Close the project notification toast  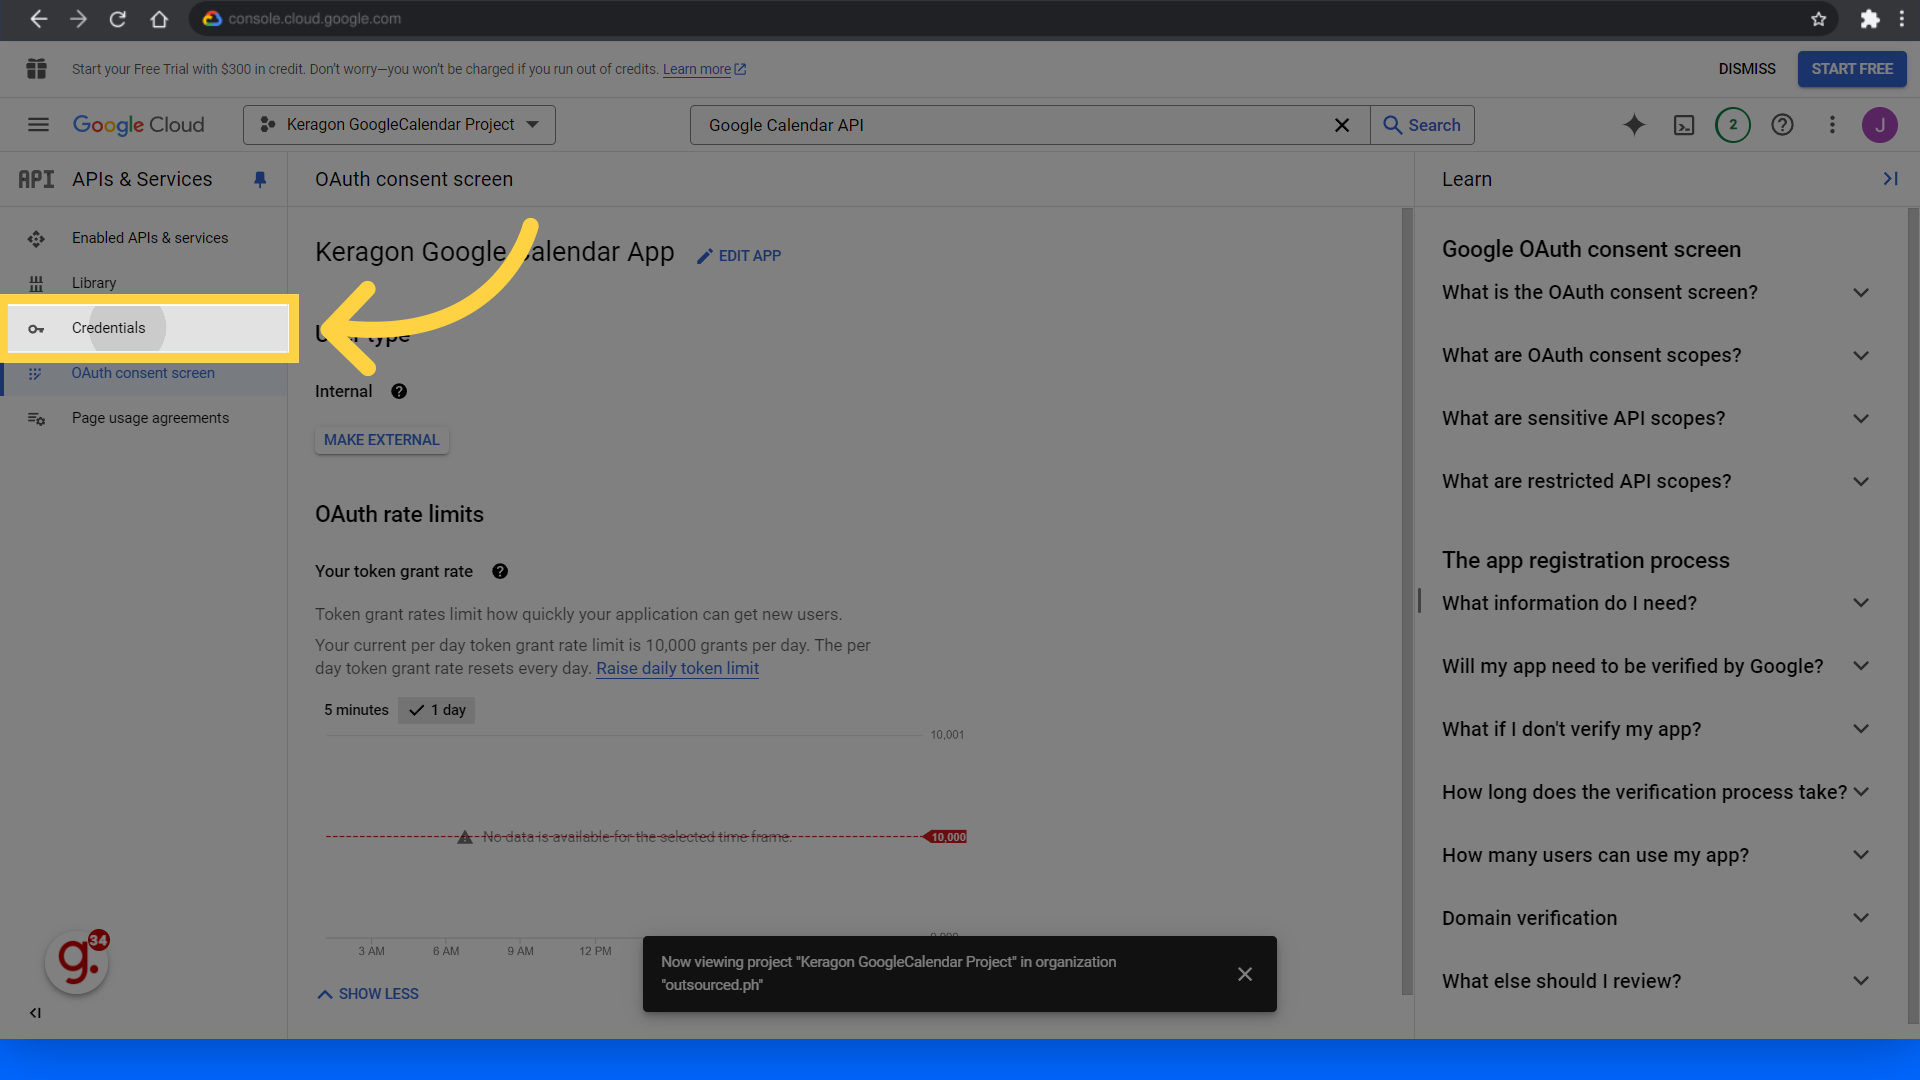(x=1245, y=974)
